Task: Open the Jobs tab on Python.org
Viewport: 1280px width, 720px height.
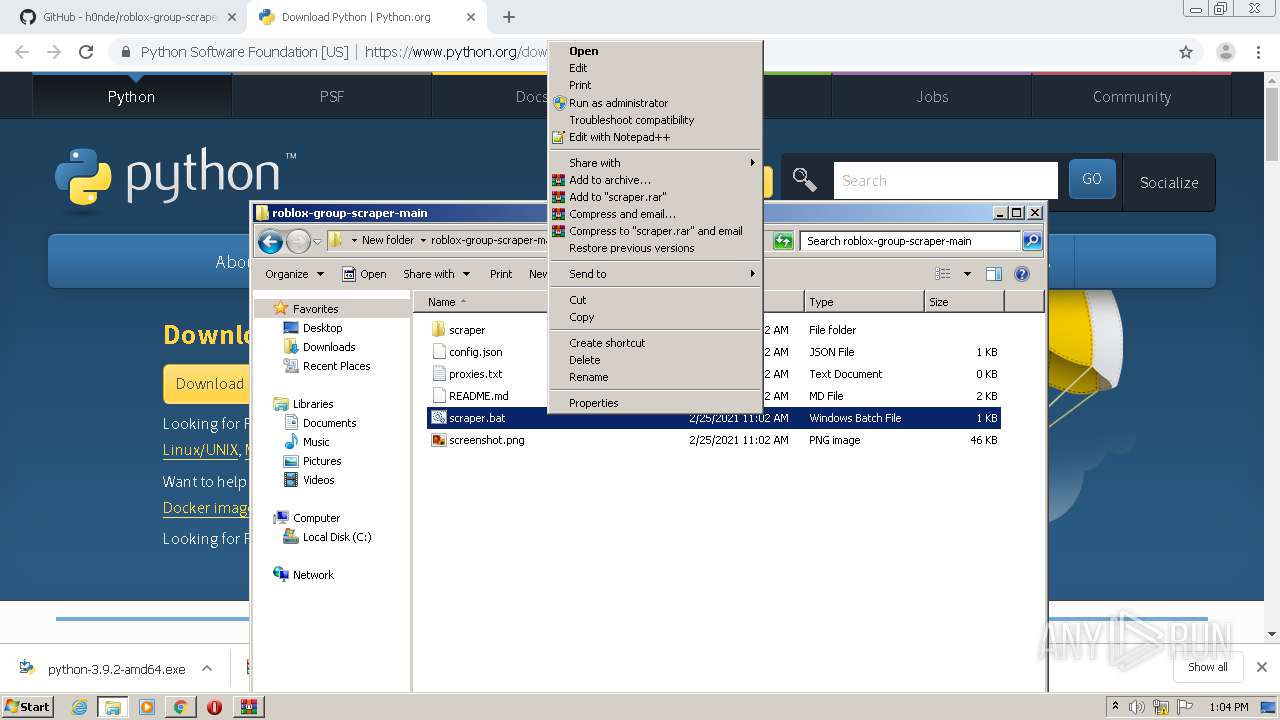Action: tap(932, 97)
